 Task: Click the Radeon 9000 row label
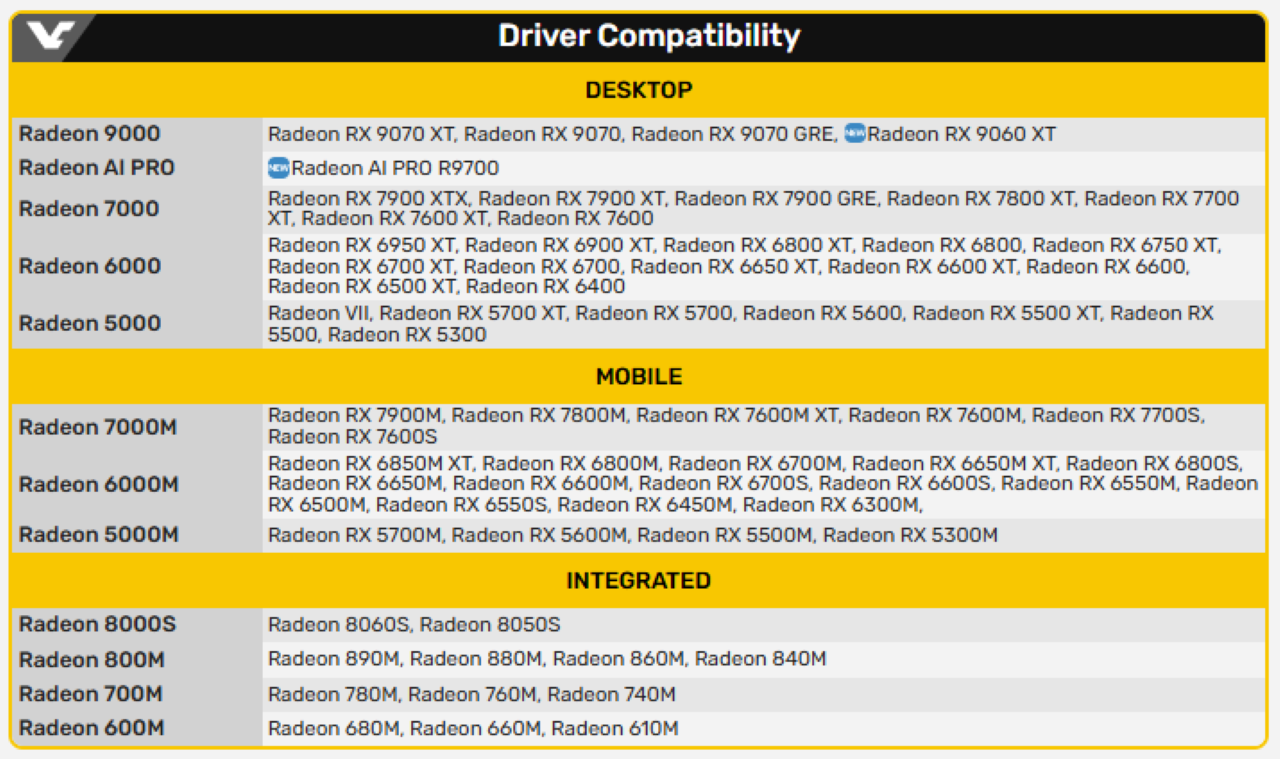[x=89, y=134]
